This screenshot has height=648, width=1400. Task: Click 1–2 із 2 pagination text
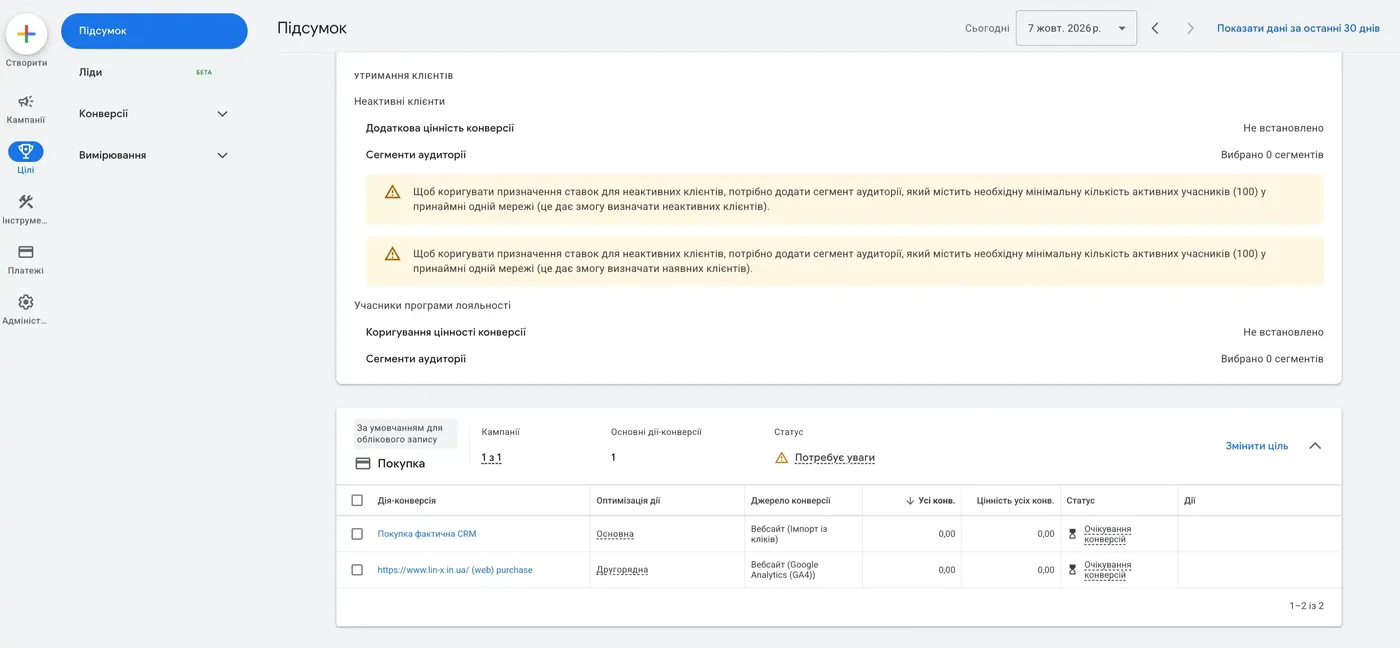(1307, 606)
